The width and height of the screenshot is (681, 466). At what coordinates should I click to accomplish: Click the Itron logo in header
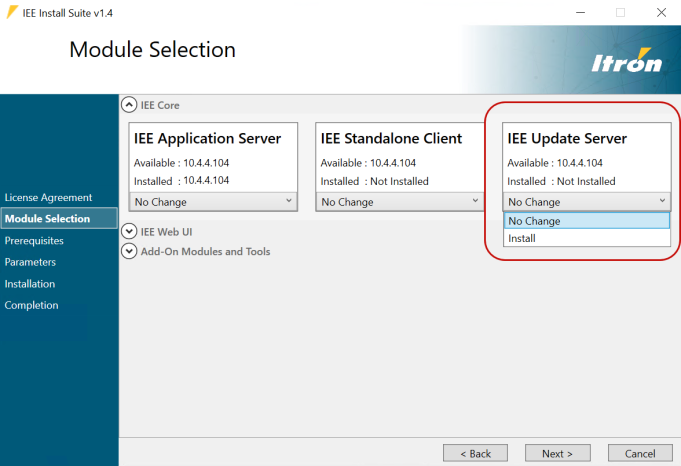click(x=627, y=60)
